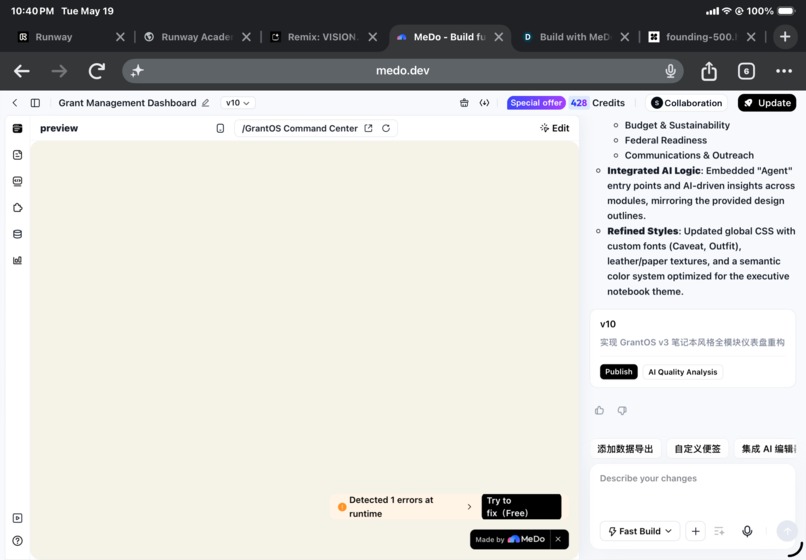The image size is (806, 560).
Task: Open the list-add icon in chat input
Action: (719, 531)
